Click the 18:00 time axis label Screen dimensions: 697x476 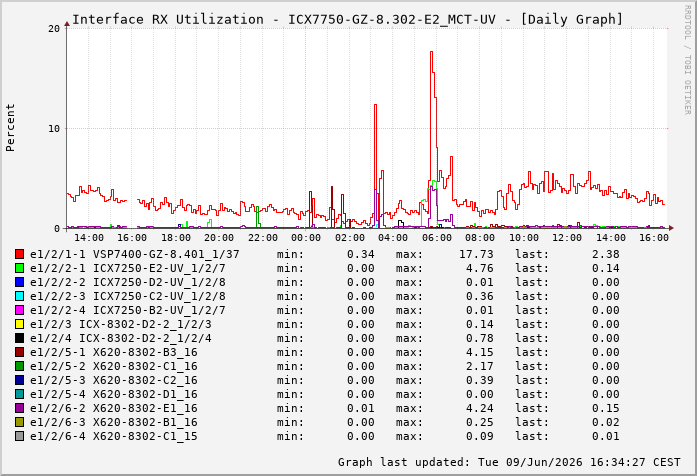pos(176,238)
